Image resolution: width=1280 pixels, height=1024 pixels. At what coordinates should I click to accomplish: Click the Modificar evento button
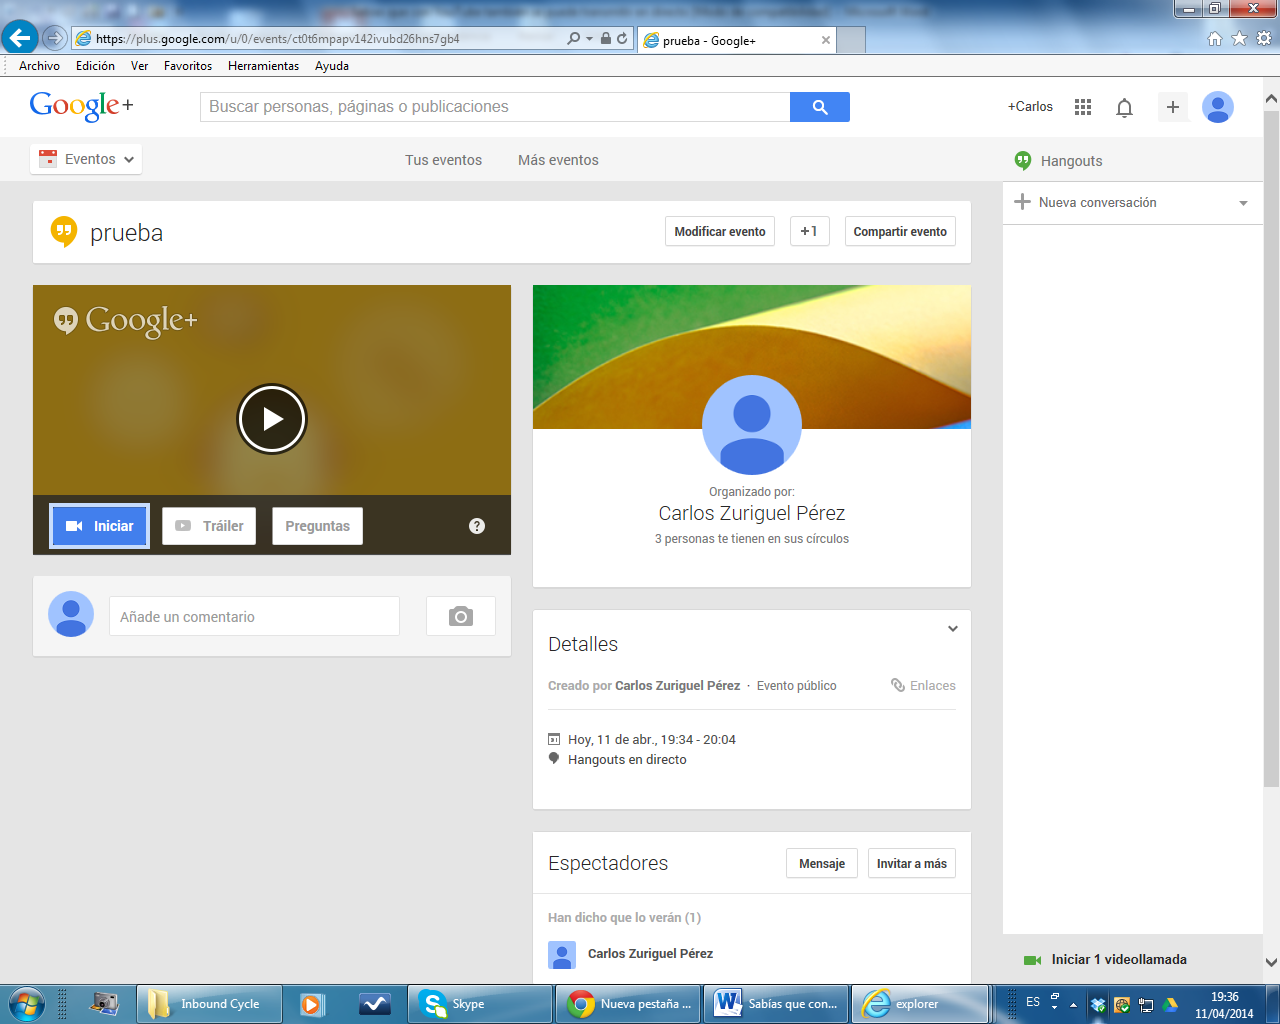click(719, 231)
